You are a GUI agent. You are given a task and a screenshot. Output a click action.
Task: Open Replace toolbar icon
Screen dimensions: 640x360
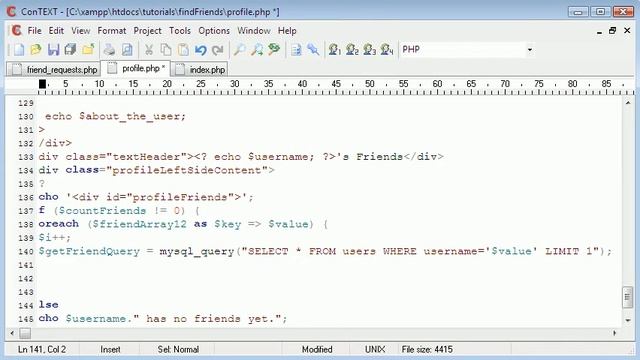(274, 50)
